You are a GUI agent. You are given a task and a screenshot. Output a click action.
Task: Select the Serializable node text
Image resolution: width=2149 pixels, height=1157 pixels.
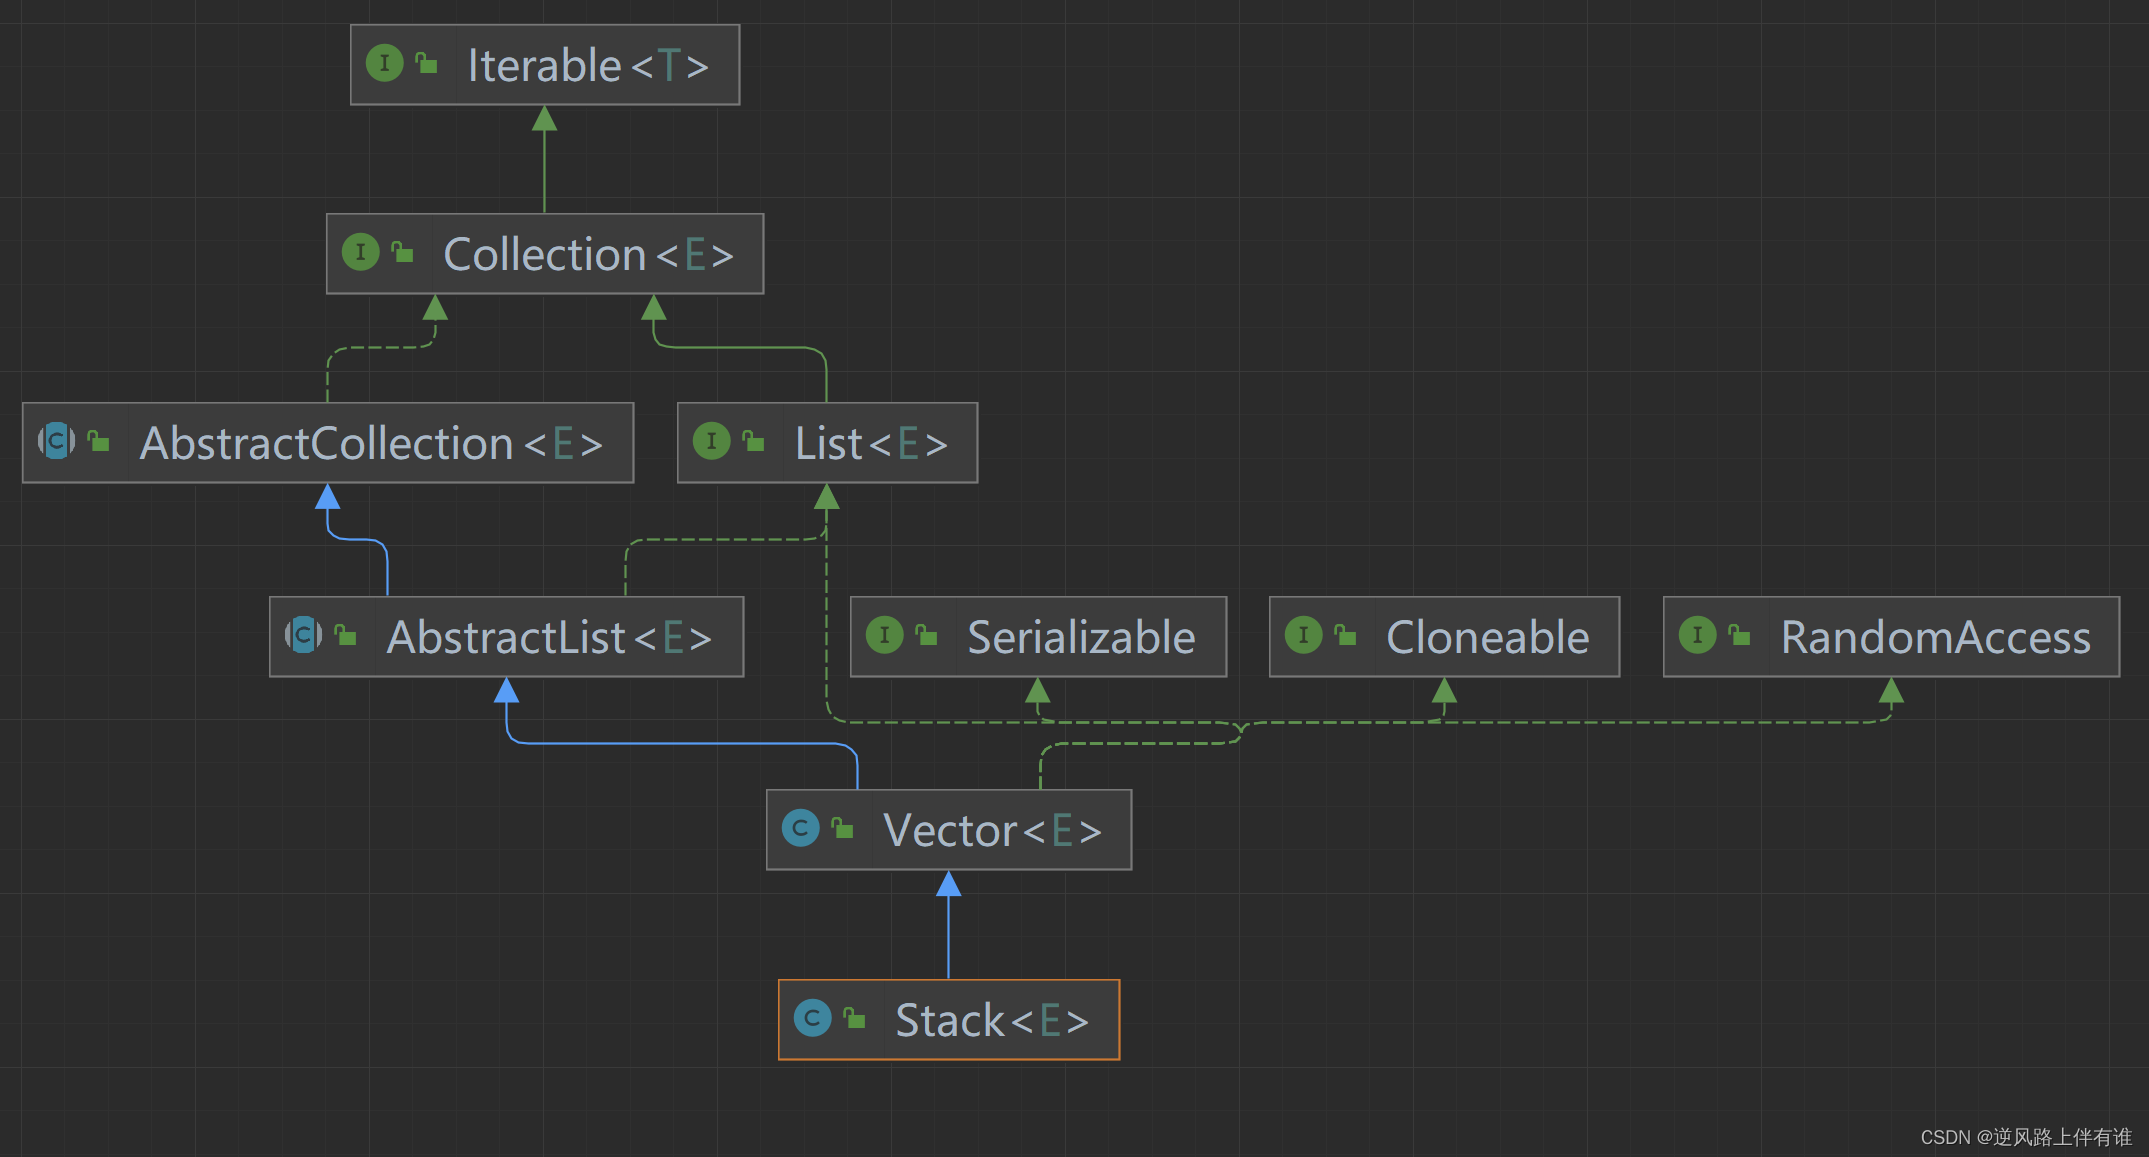tap(1081, 638)
